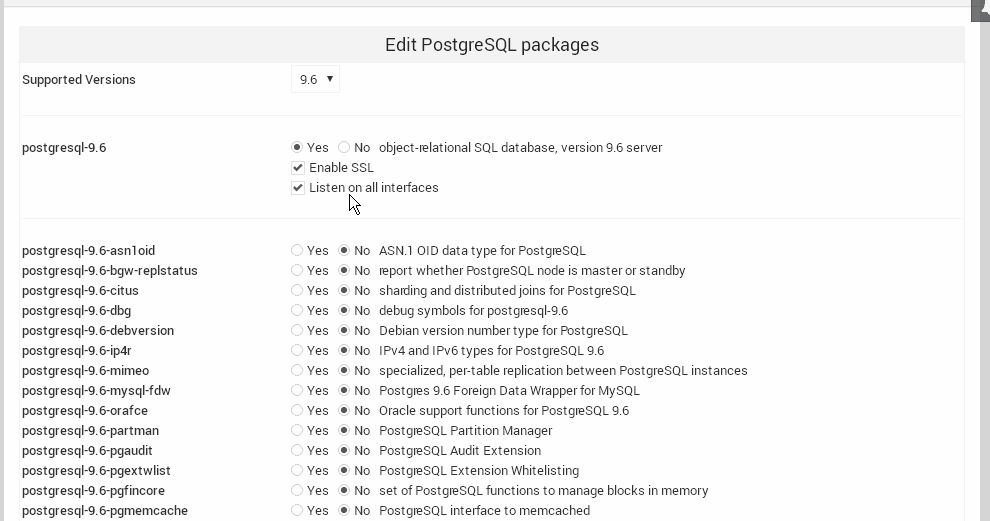Select Yes for postgresql-9.6 server package

[x=297, y=147]
